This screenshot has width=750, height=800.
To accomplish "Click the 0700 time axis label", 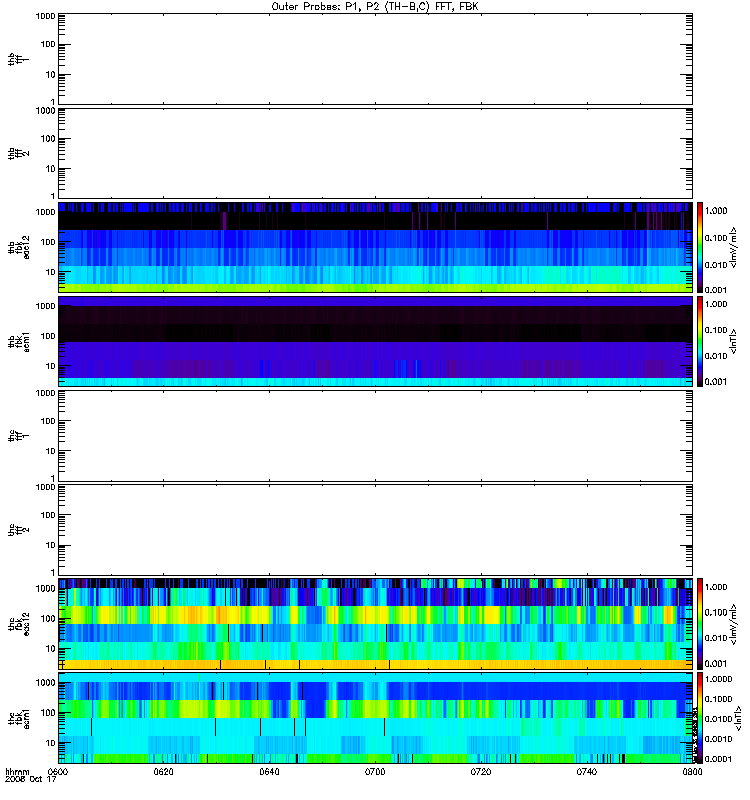I will 375,772.
